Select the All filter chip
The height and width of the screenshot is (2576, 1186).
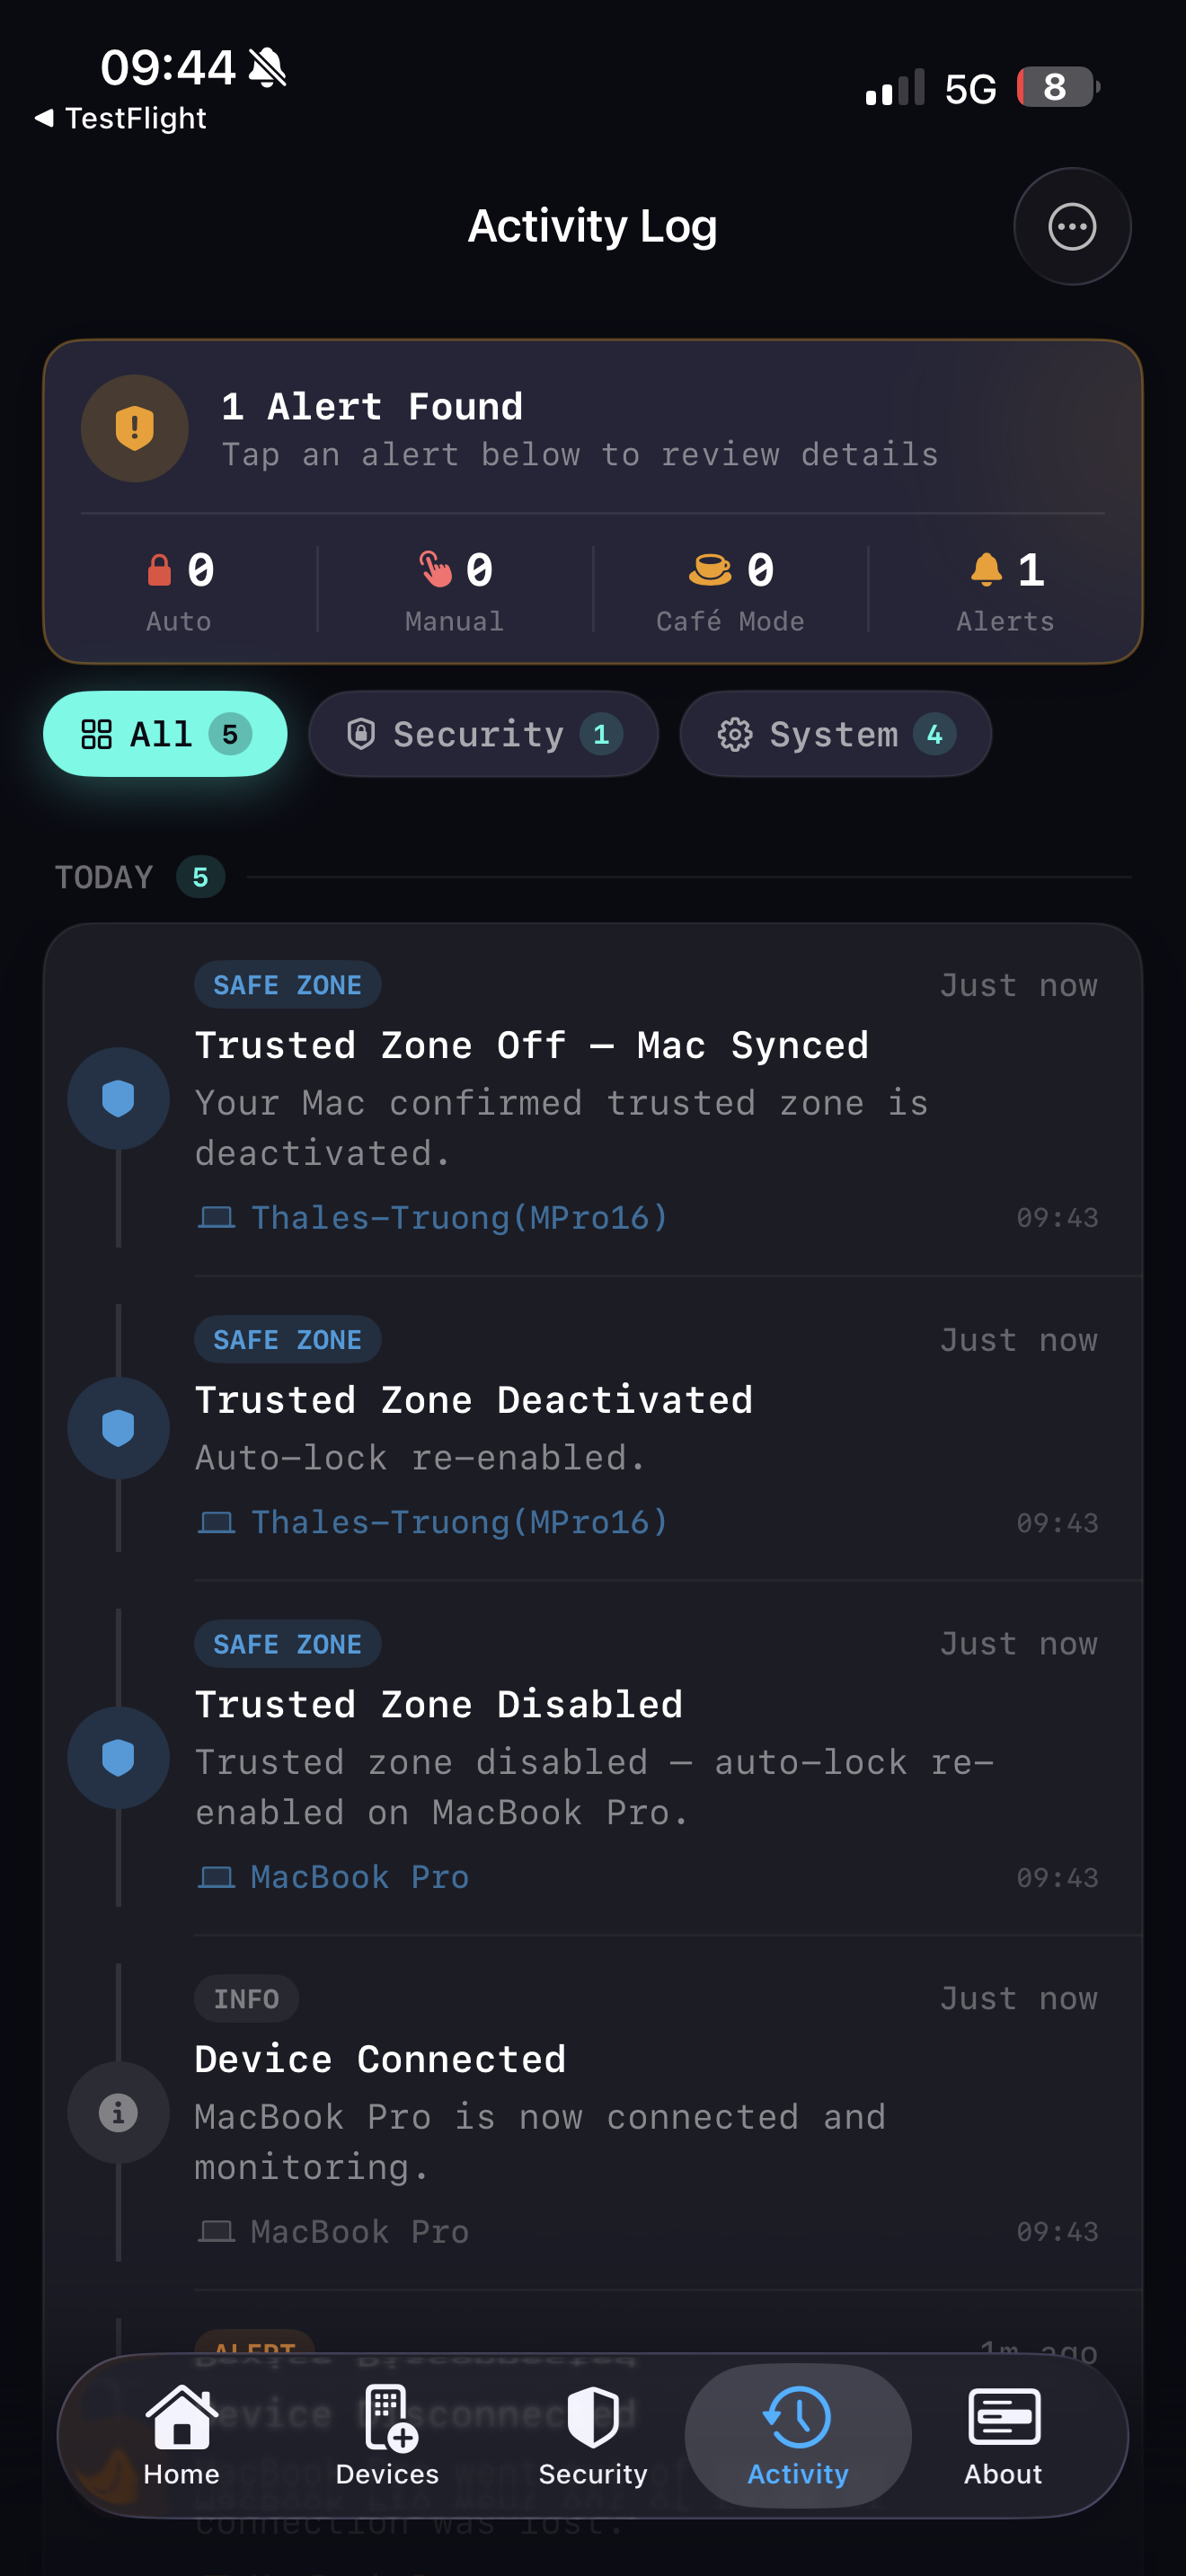coord(165,734)
